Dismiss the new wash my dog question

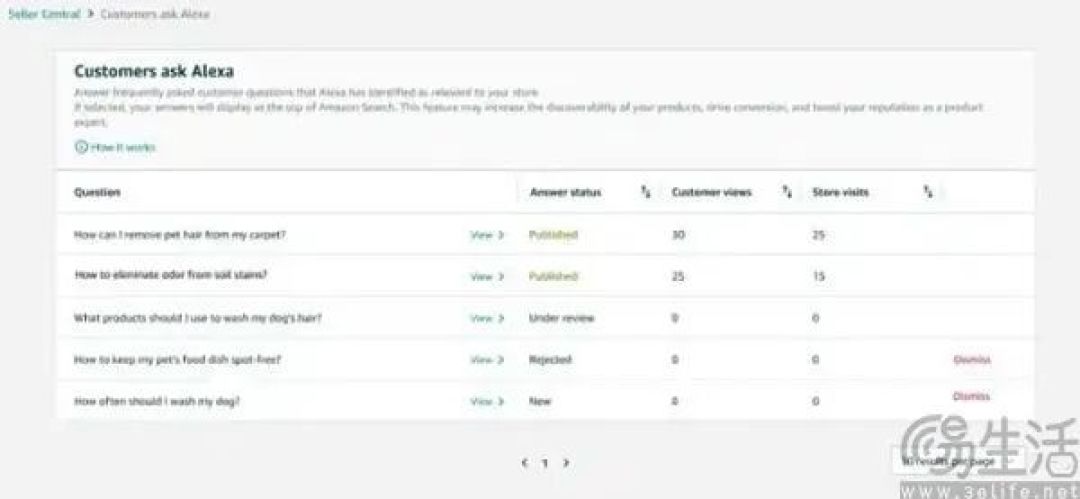[972, 396]
